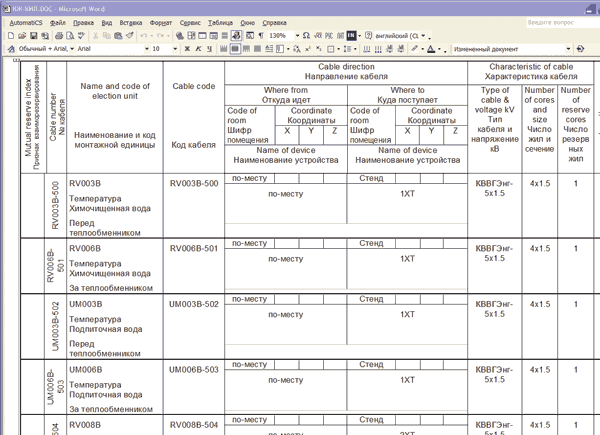This screenshot has width=600, height=435.
Task: Show paragraph marks with pilcrow icon
Action: click(x=261, y=36)
